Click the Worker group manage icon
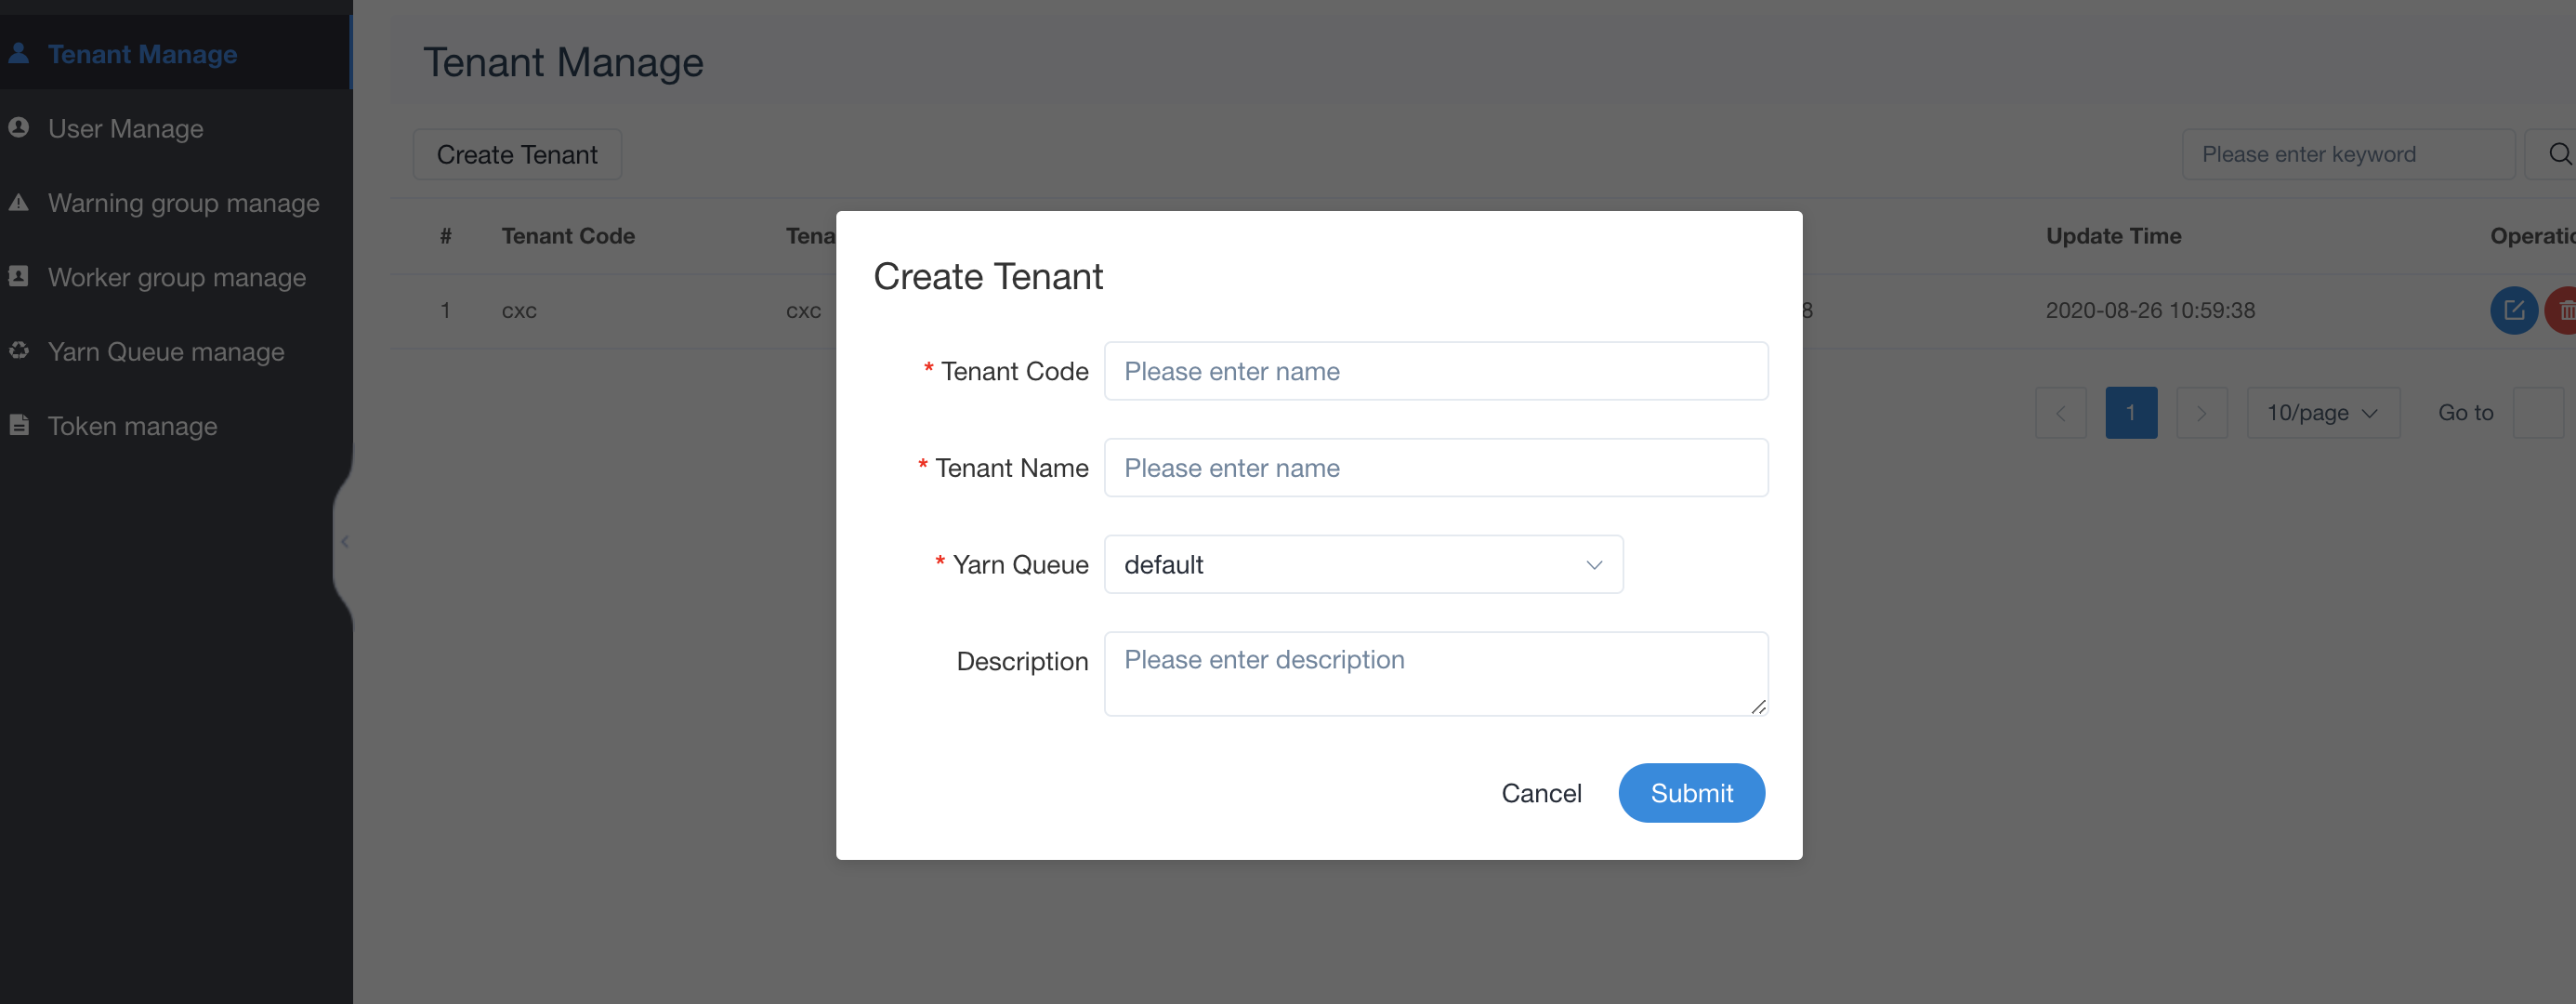The width and height of the screenshot is (2576, 1004). [x=19, y=276]
